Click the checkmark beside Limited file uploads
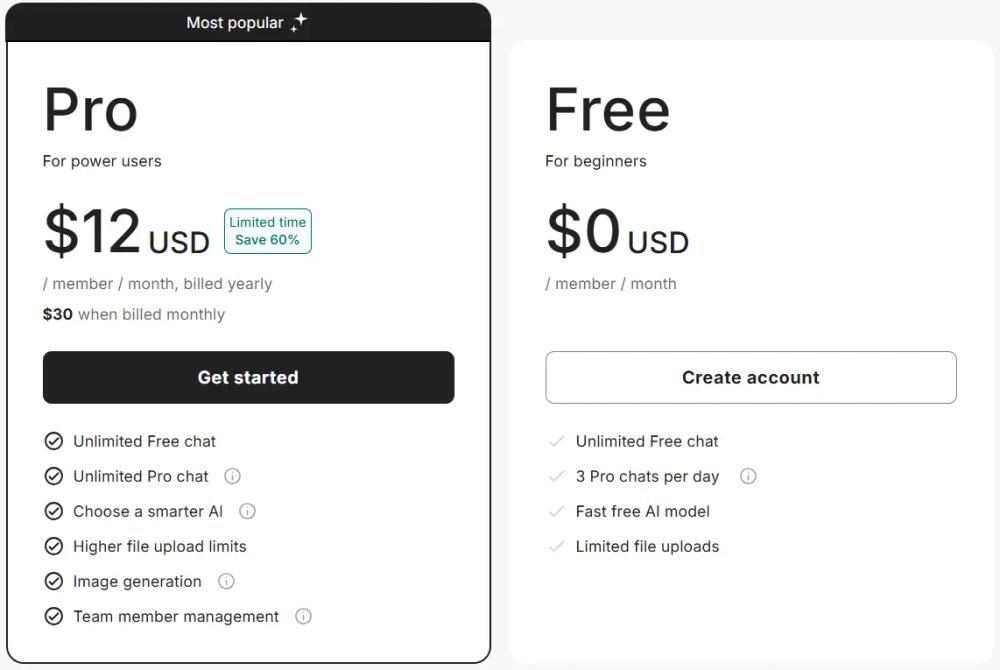 555,546
